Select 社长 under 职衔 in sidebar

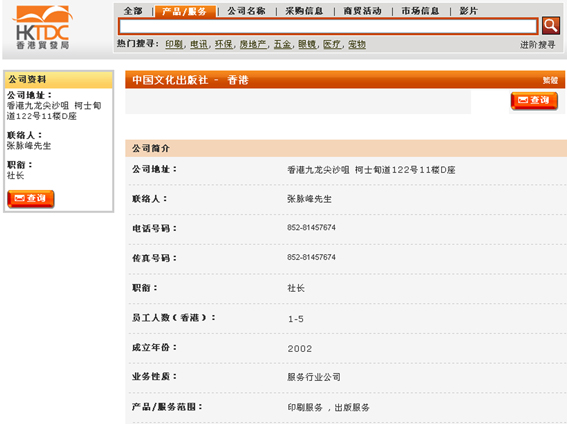click(15, 175)
